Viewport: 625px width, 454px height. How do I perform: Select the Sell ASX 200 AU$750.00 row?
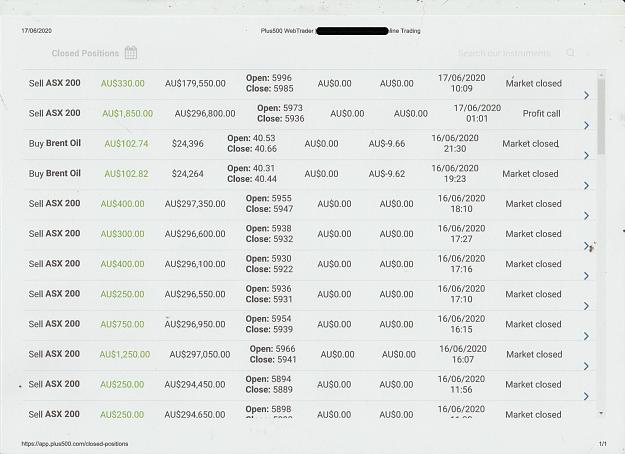click(309, 324)
